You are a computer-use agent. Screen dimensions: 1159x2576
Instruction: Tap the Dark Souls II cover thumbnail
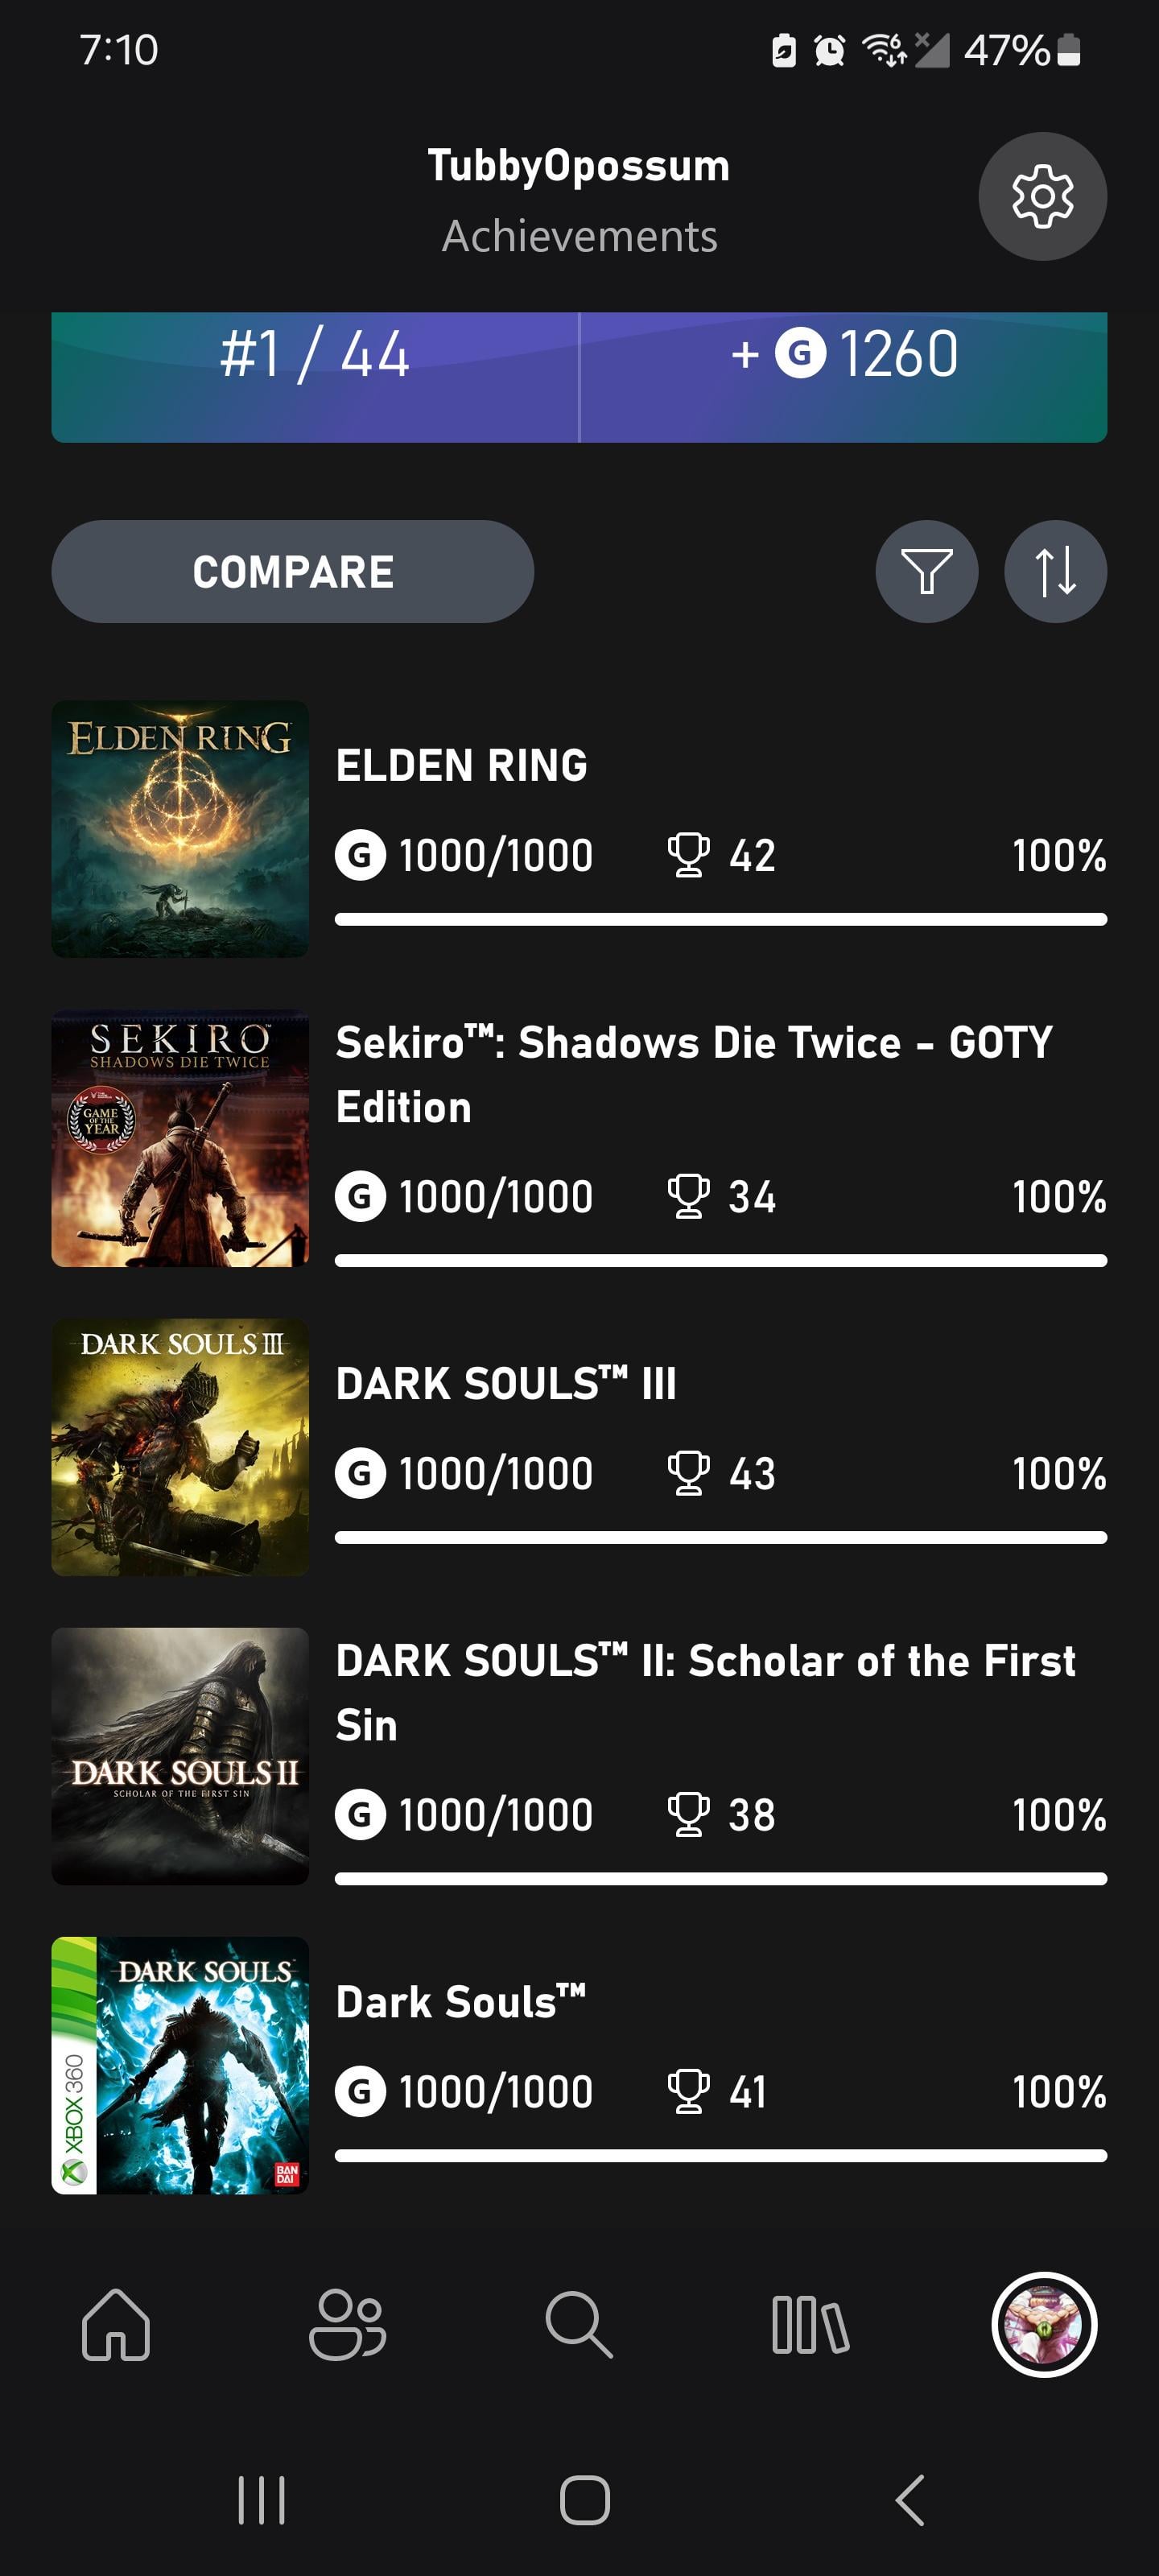[x=180, y=1756]
